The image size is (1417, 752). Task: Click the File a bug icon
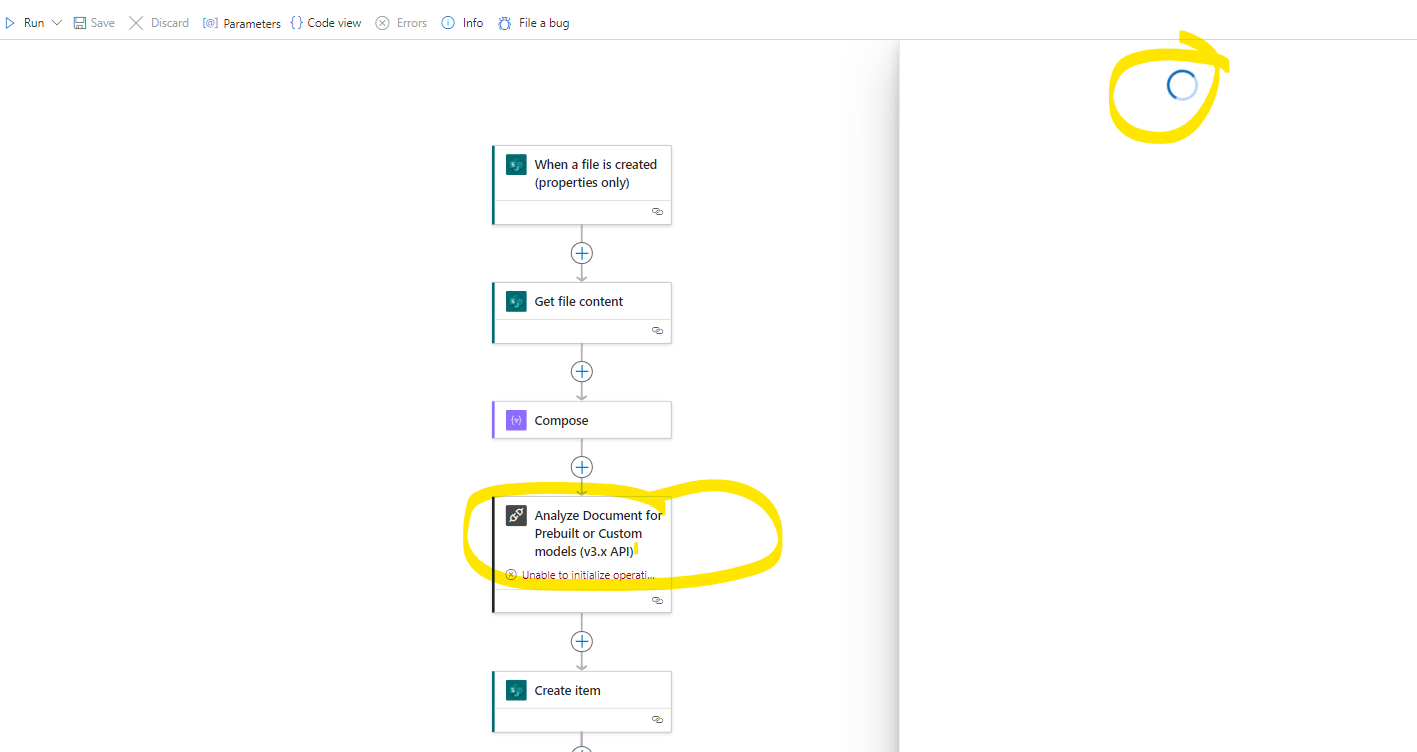pyautogui.click(x=505, y=22)
